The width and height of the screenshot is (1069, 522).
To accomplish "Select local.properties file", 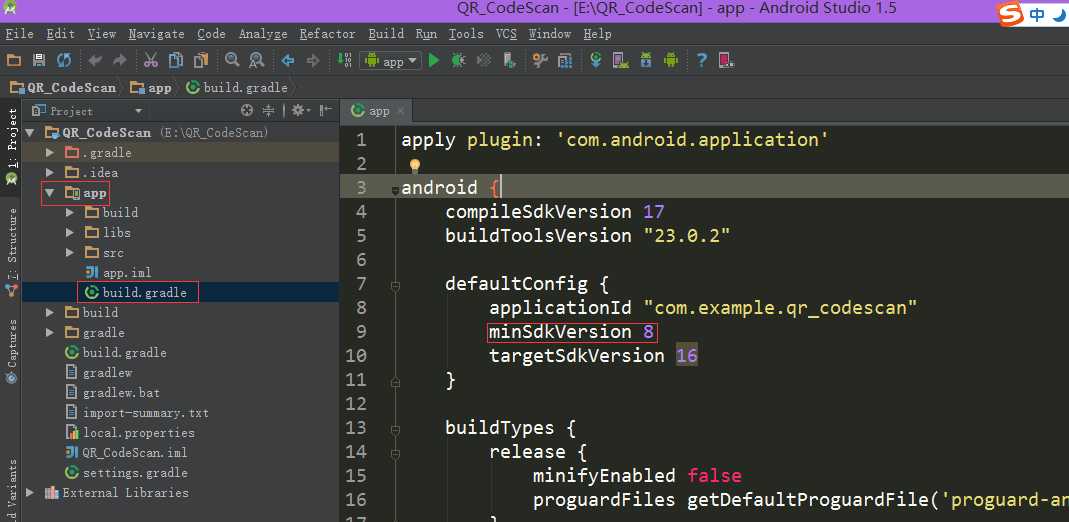I will coord(130,433).
